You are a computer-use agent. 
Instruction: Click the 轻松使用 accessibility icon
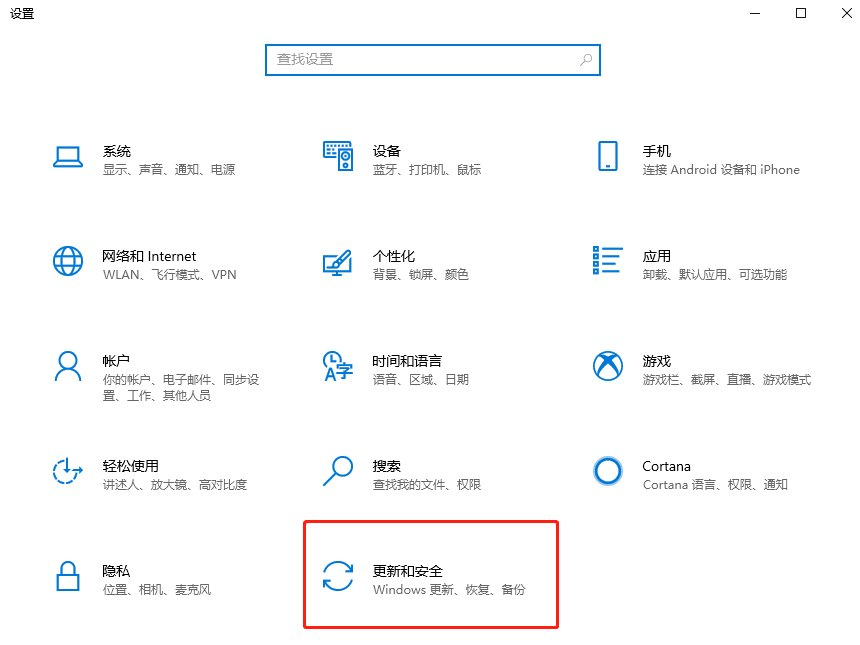click(67, 471)
